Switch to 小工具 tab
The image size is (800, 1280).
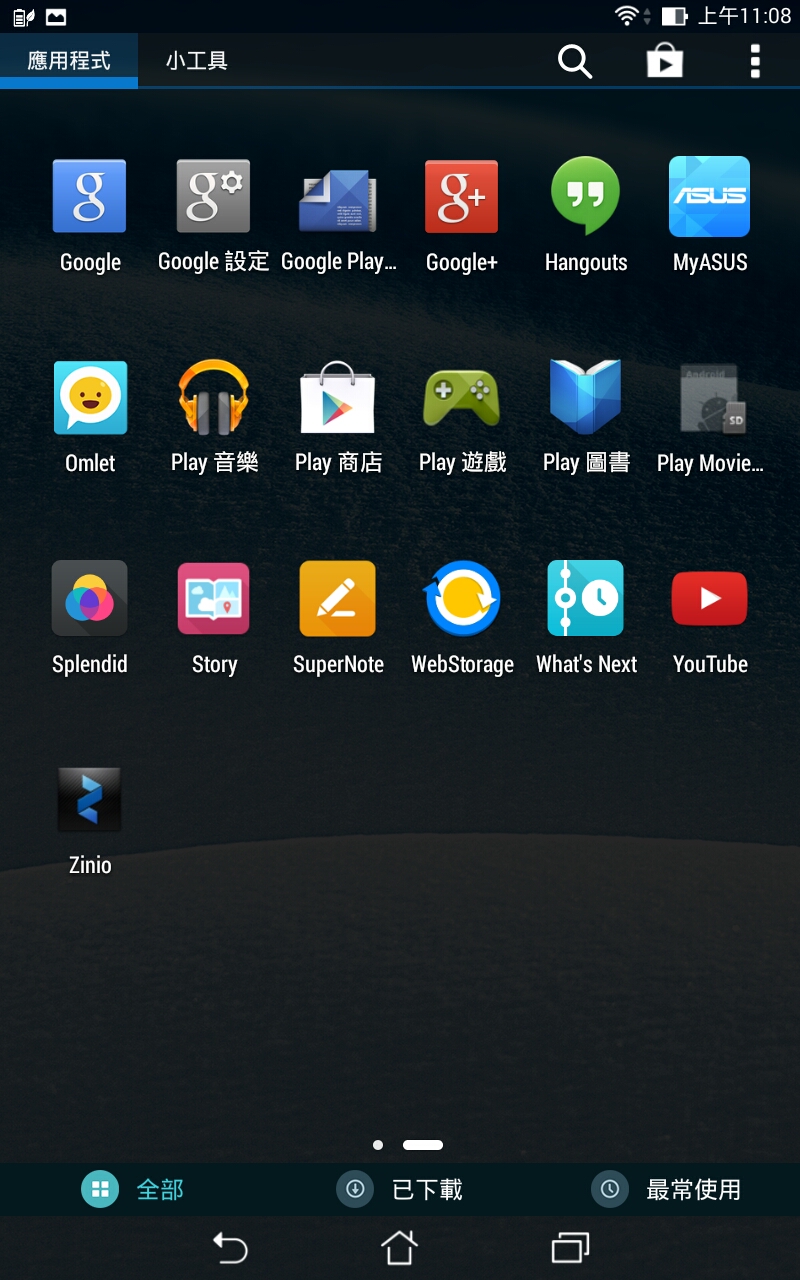coord(197,61)
